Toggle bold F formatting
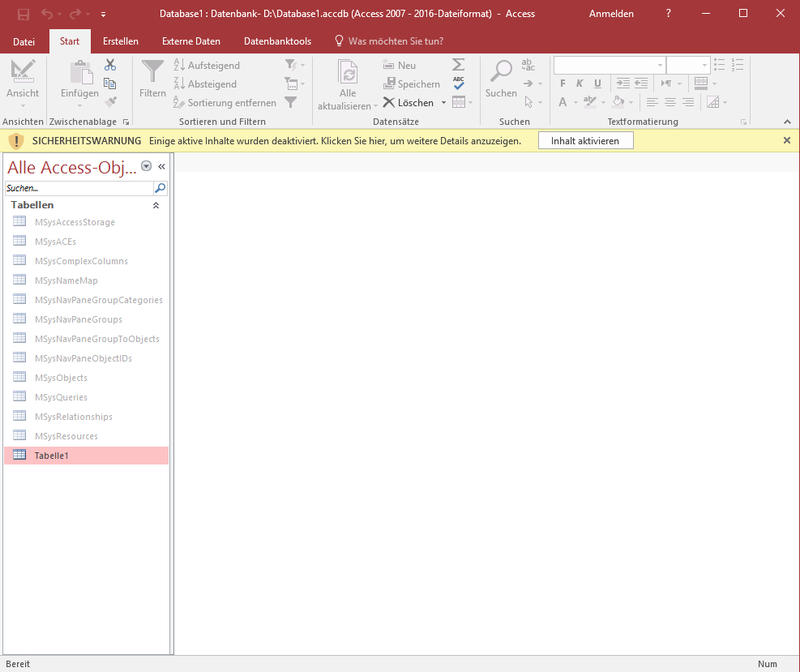The height and width of the screenshot is (672, 800). click(562, 83)
